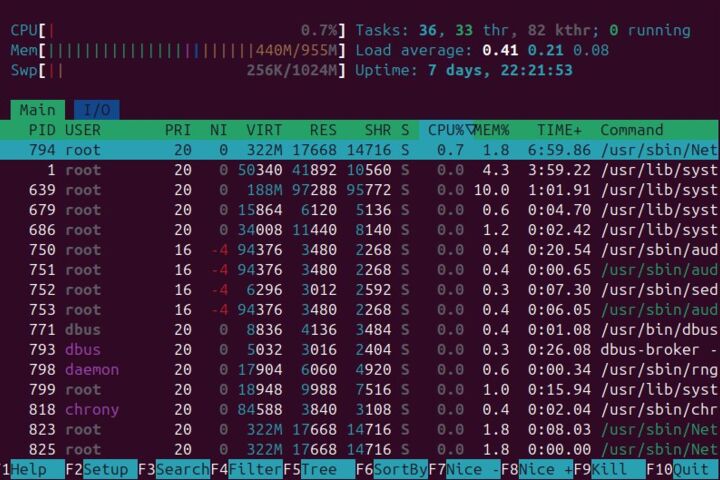Viewport: 720px width, 480px height.
Task: Sort by the PRI column header
Action: point(178,130)
